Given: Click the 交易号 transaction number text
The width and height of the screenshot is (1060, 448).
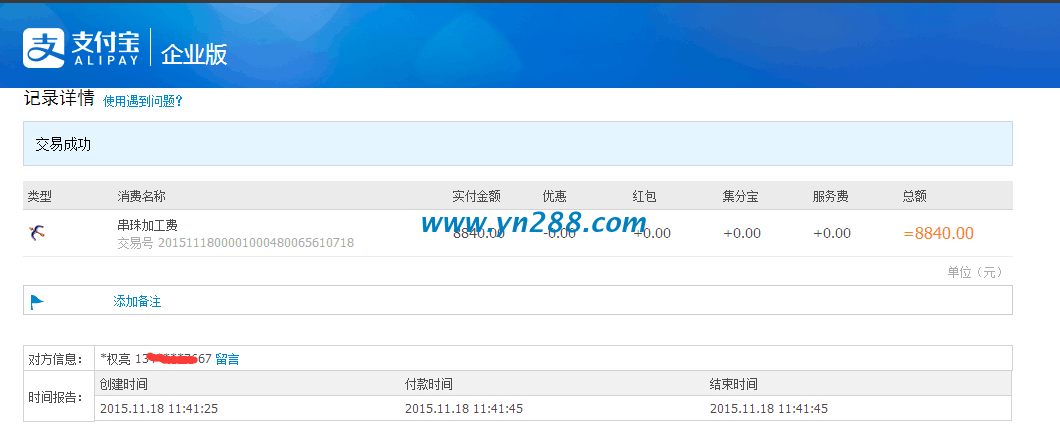Looking at the screenshot, I should (x=235, y=243).
